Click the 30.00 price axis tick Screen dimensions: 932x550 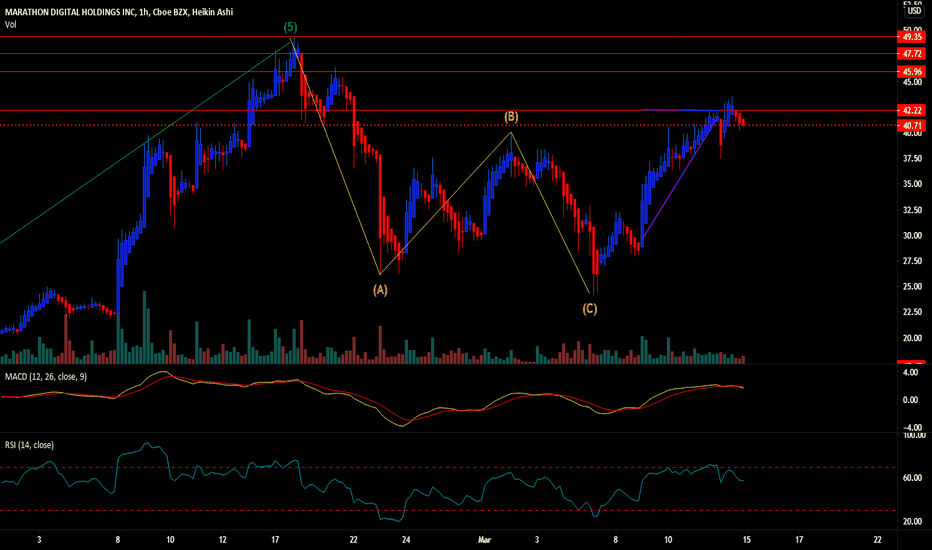[912, 235]
